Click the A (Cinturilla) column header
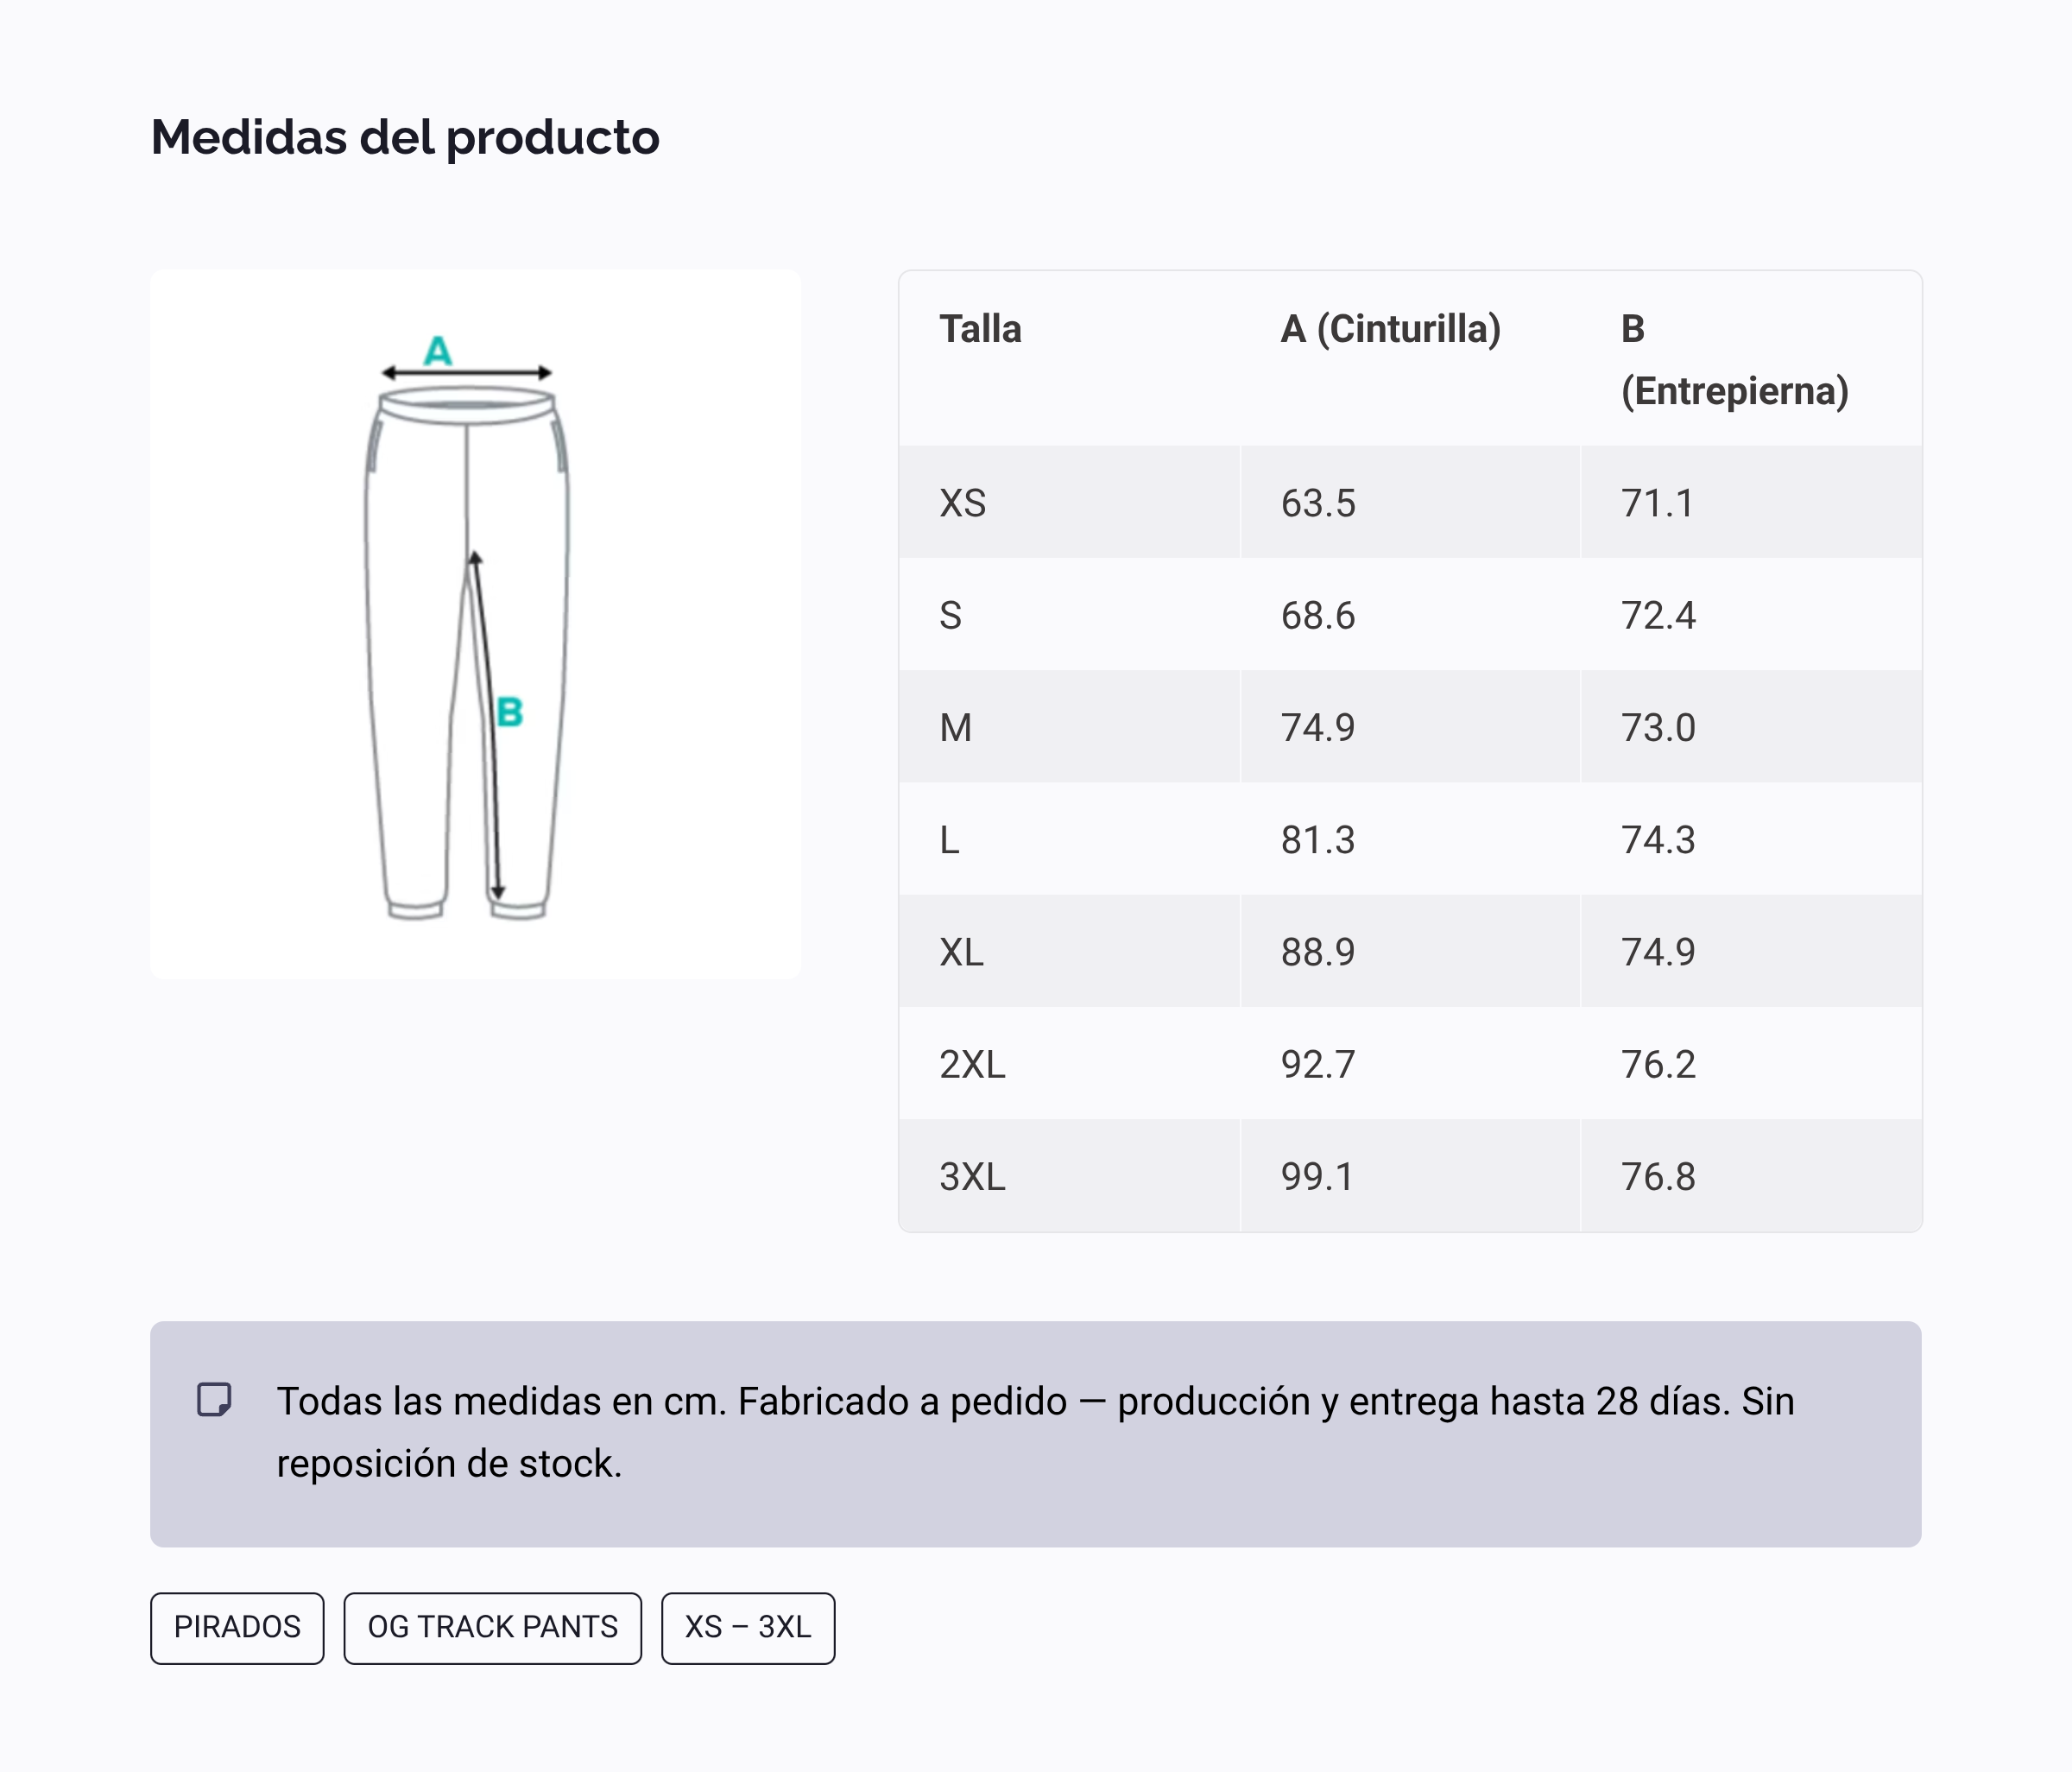The width and height of the screenshot is (2072, 1772). [1390, 329]
